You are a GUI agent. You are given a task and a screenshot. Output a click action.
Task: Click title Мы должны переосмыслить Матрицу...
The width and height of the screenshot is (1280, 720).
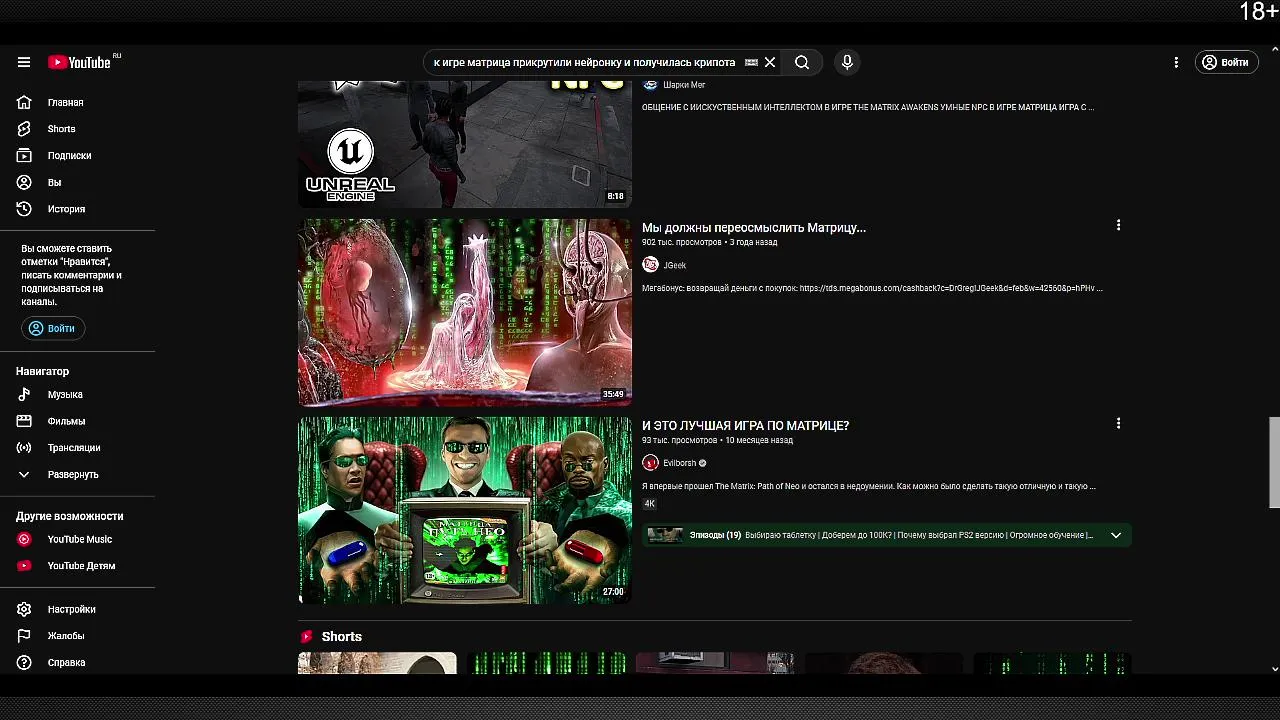pos(754,228)
